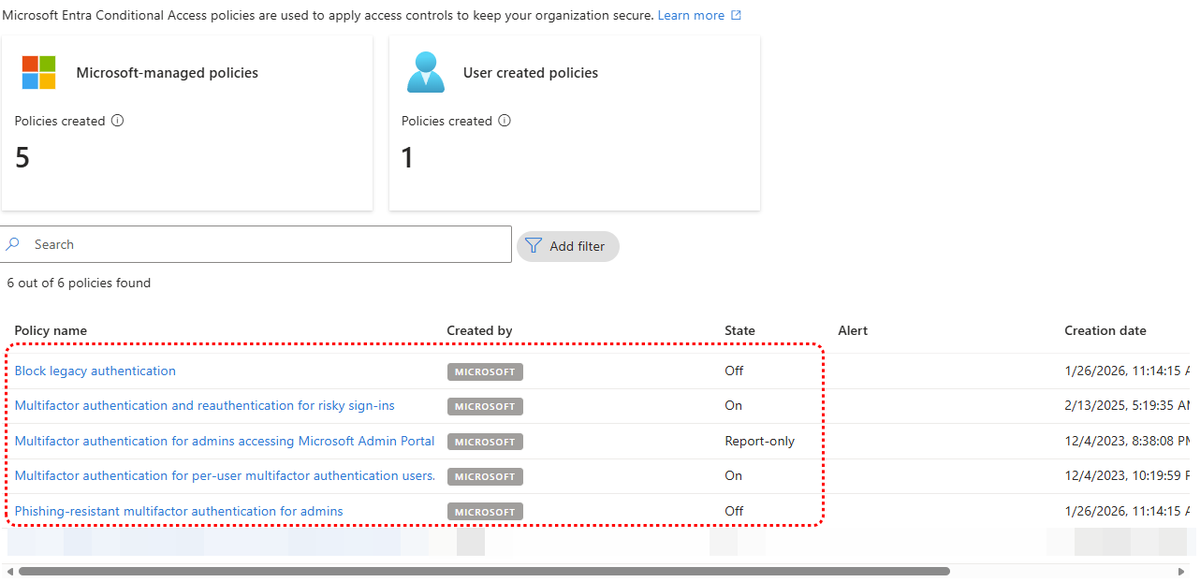Click the magnifier icon in the search box
This screenshot has height=582, width=1200.
click(x=13, y=244)
